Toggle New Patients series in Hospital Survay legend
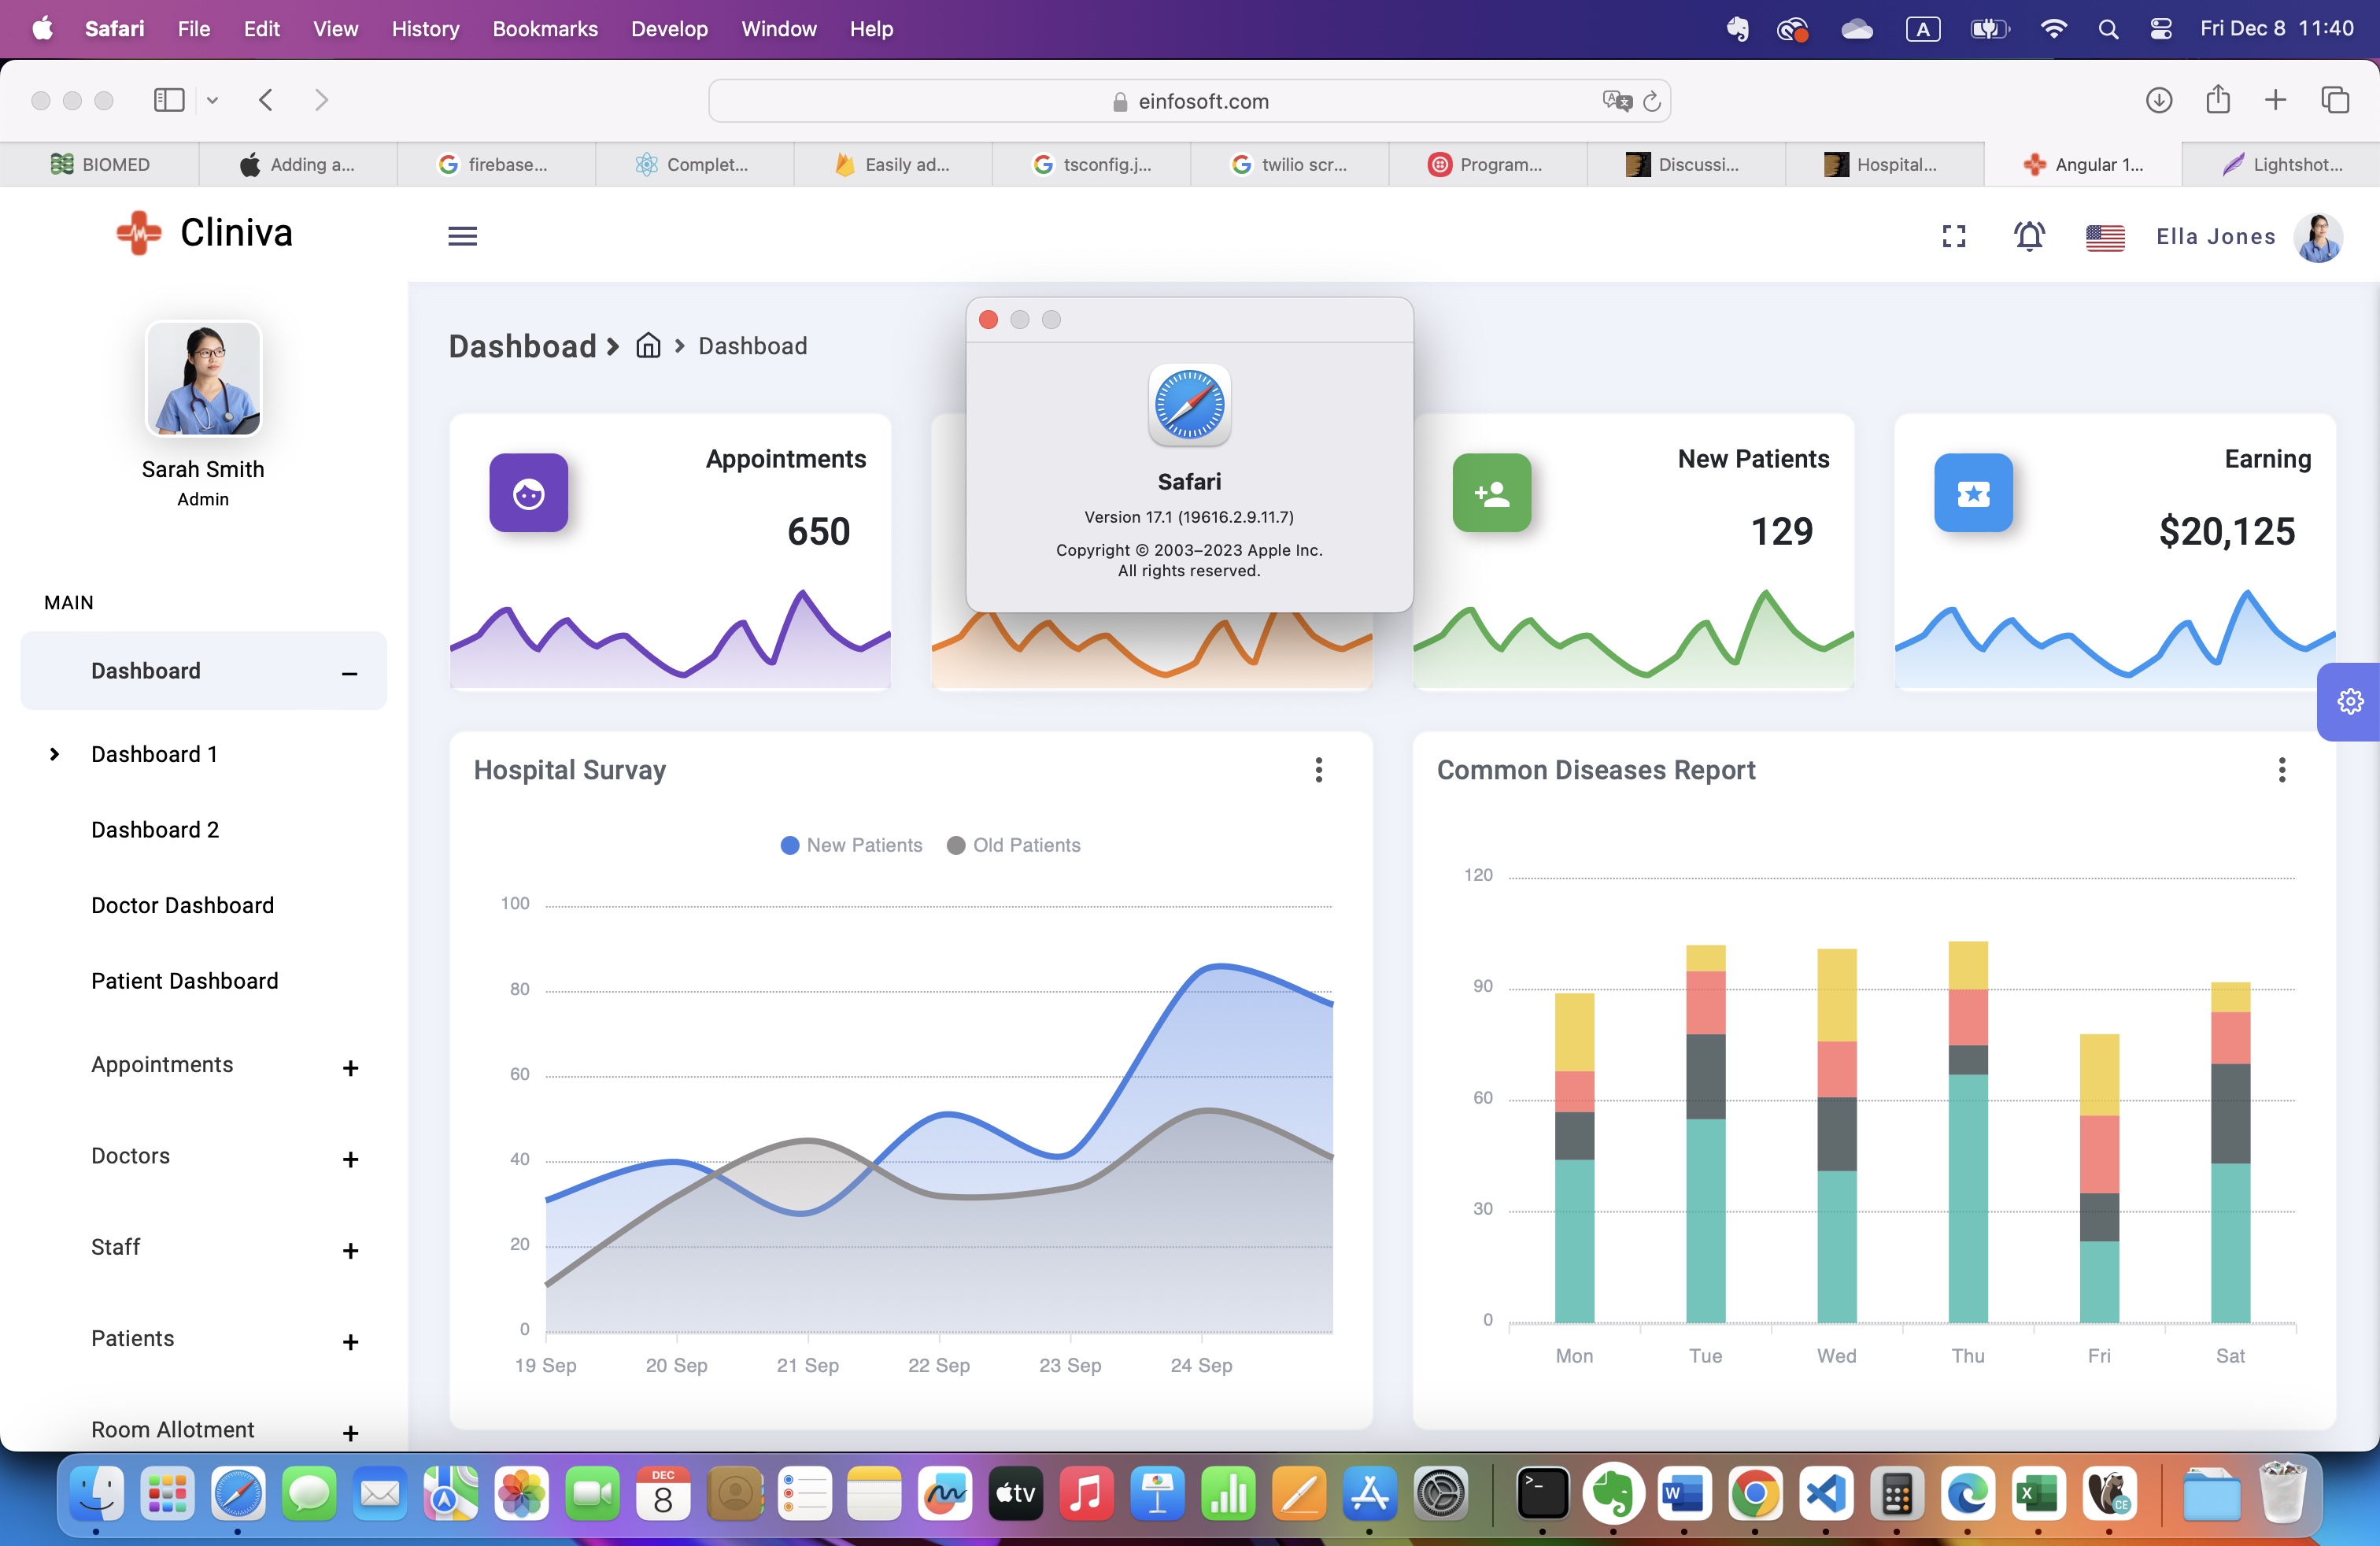The image size is (2380, 1546). pos(851,845)
